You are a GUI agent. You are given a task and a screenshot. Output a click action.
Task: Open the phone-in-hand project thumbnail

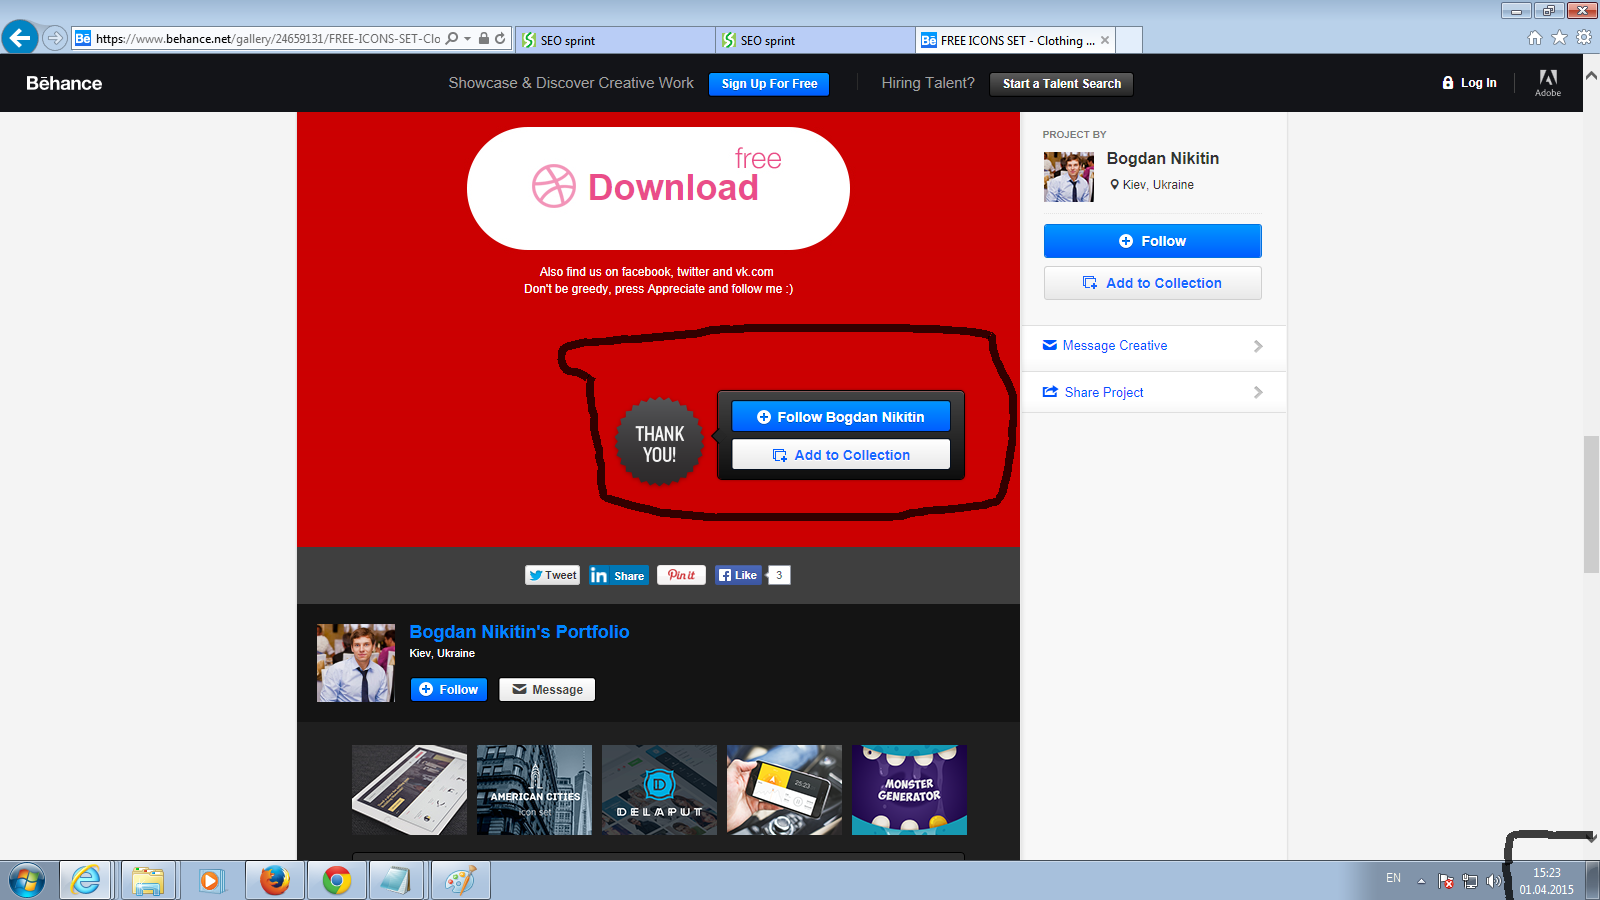coord(784,790)
